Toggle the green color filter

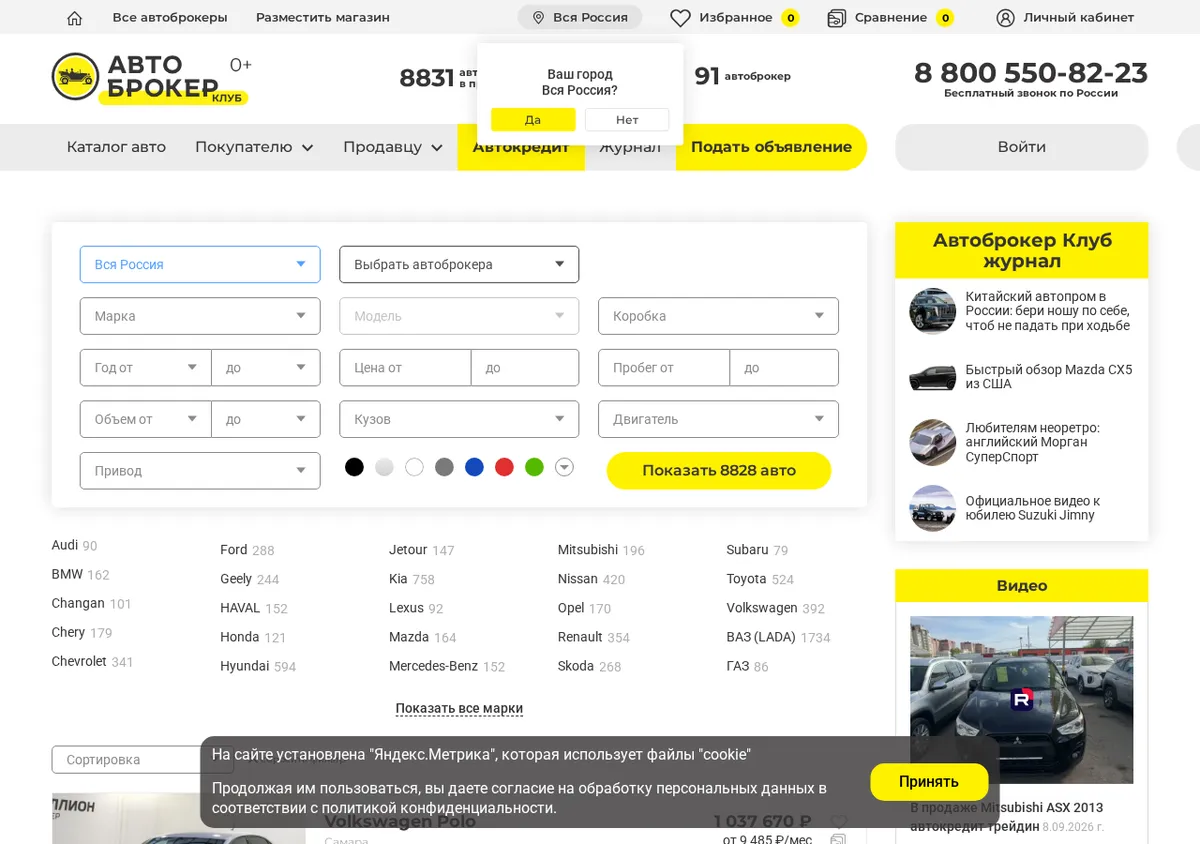click(x=534, y=467)
